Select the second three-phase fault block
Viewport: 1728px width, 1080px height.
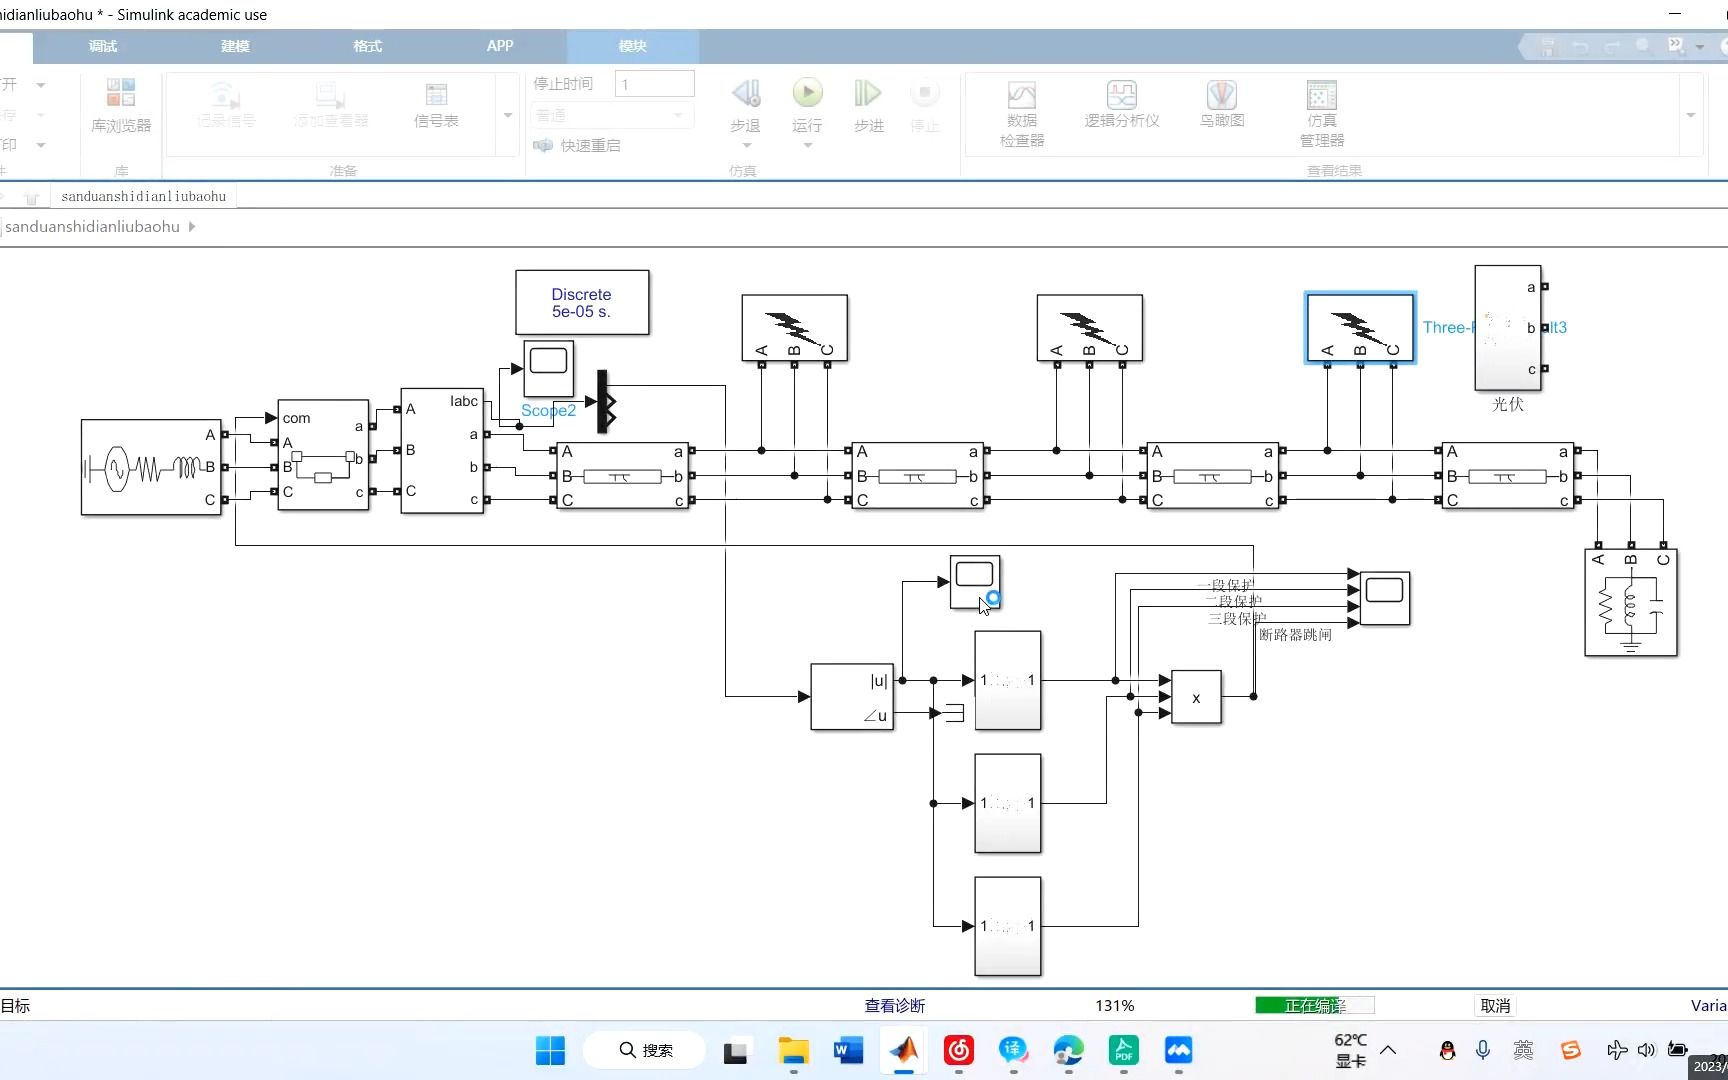pos(1089,328)
